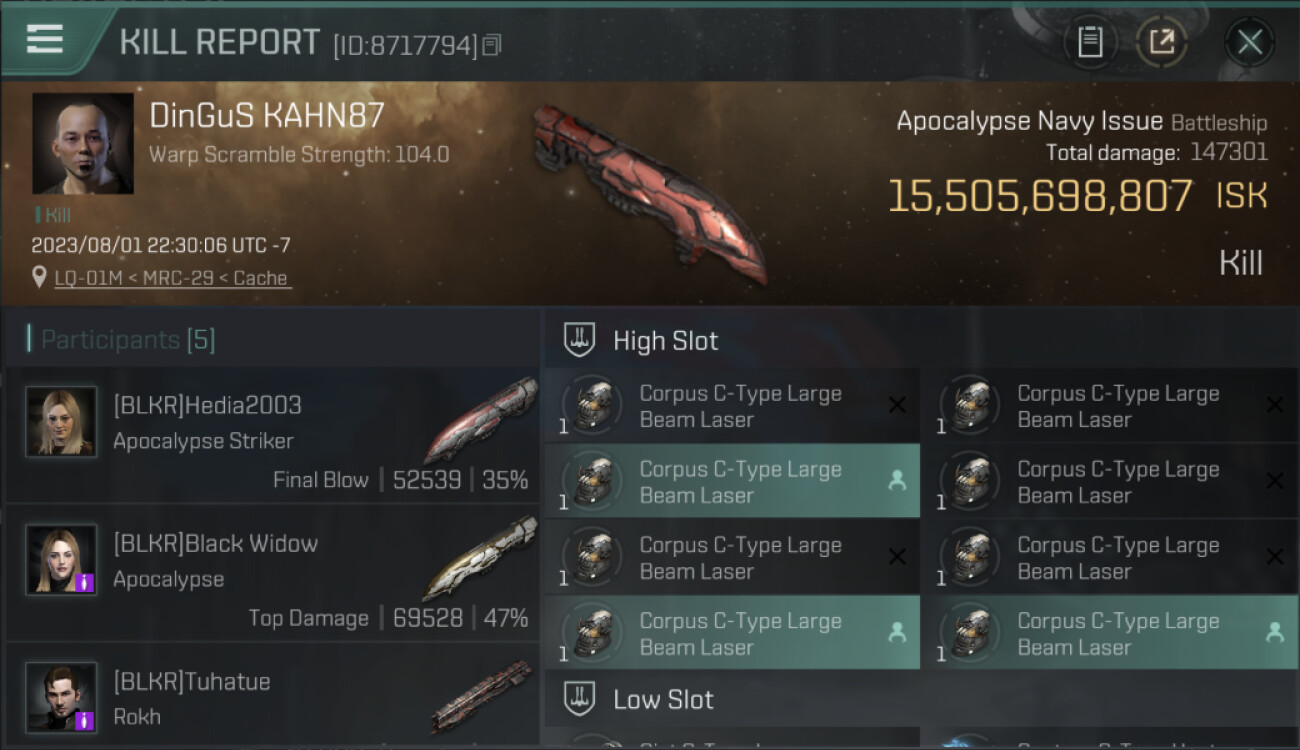Close the kill report window
Viewport: 1300px width, 750px height.
click(x=1249, y=42)
